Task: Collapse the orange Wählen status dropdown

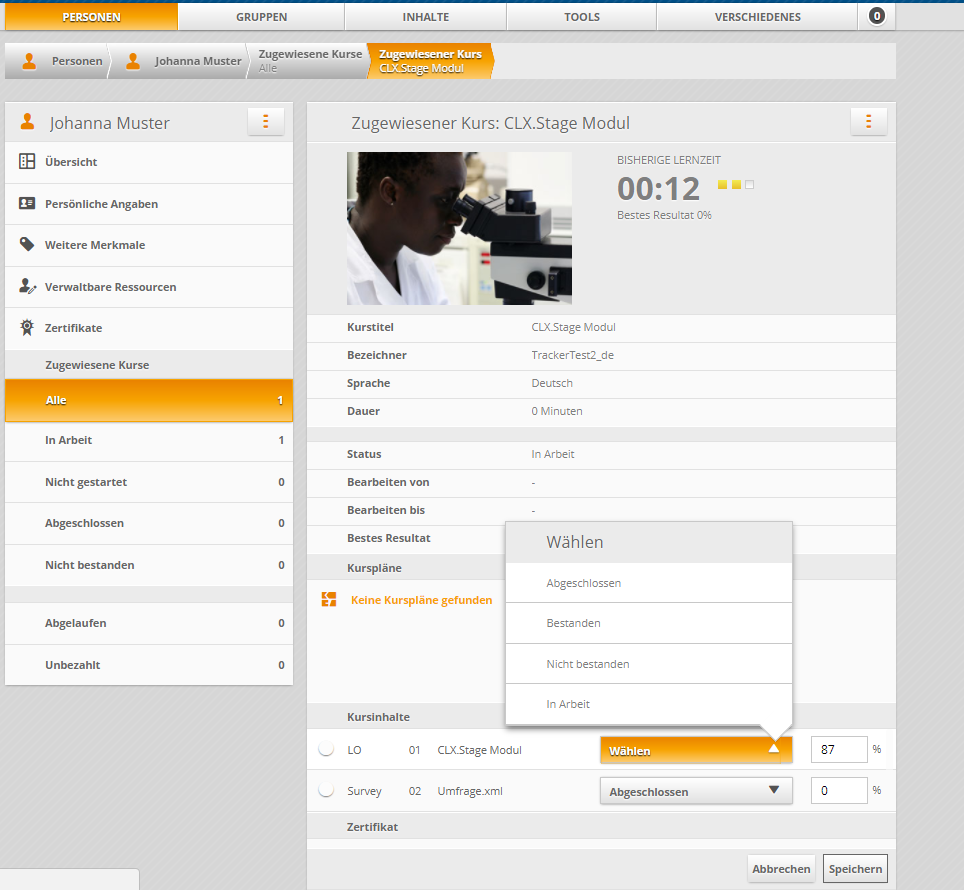Action: [x=696, y=750]
